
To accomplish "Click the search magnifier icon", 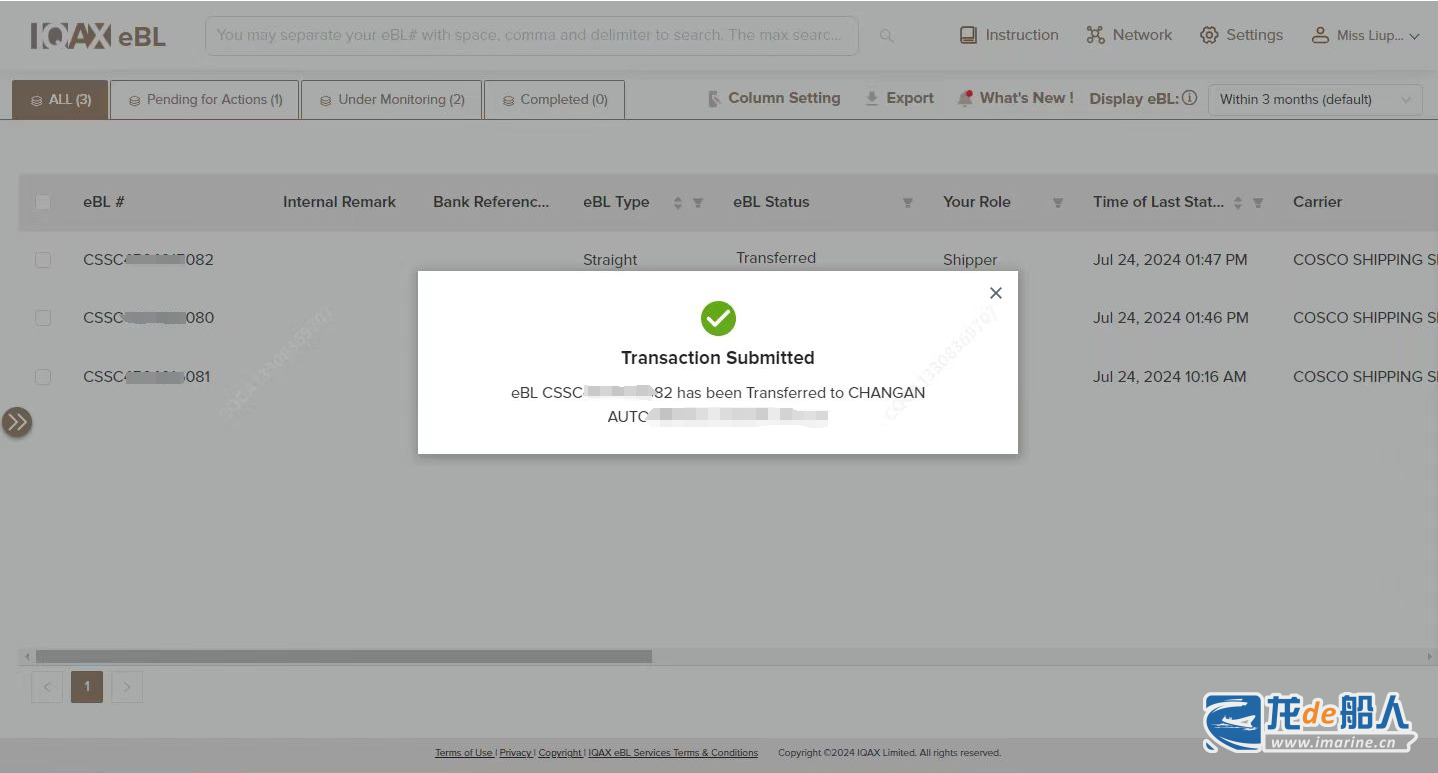I will coord(886,36).
